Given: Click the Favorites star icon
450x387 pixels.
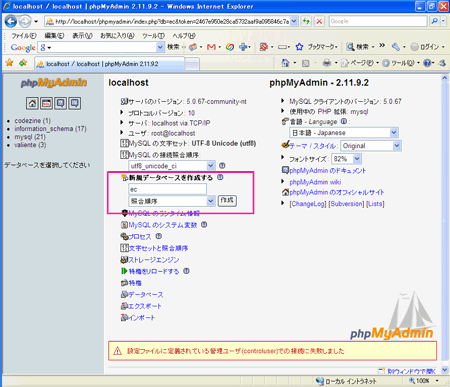Looking at the screenshot, I should tap(9, 63).
